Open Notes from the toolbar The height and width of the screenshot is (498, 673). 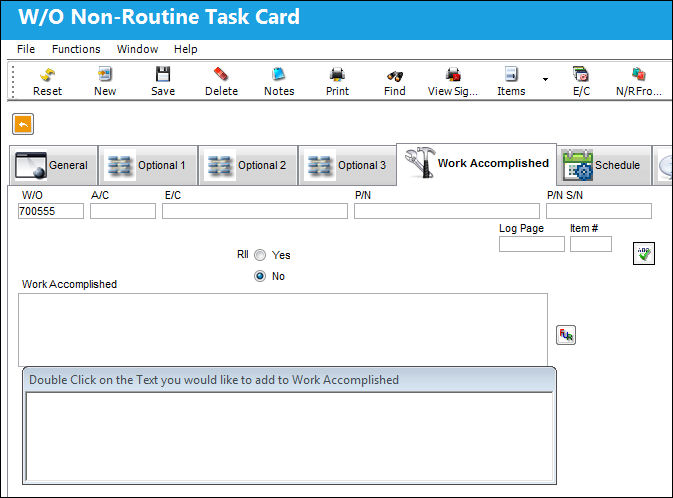point(279,82)
